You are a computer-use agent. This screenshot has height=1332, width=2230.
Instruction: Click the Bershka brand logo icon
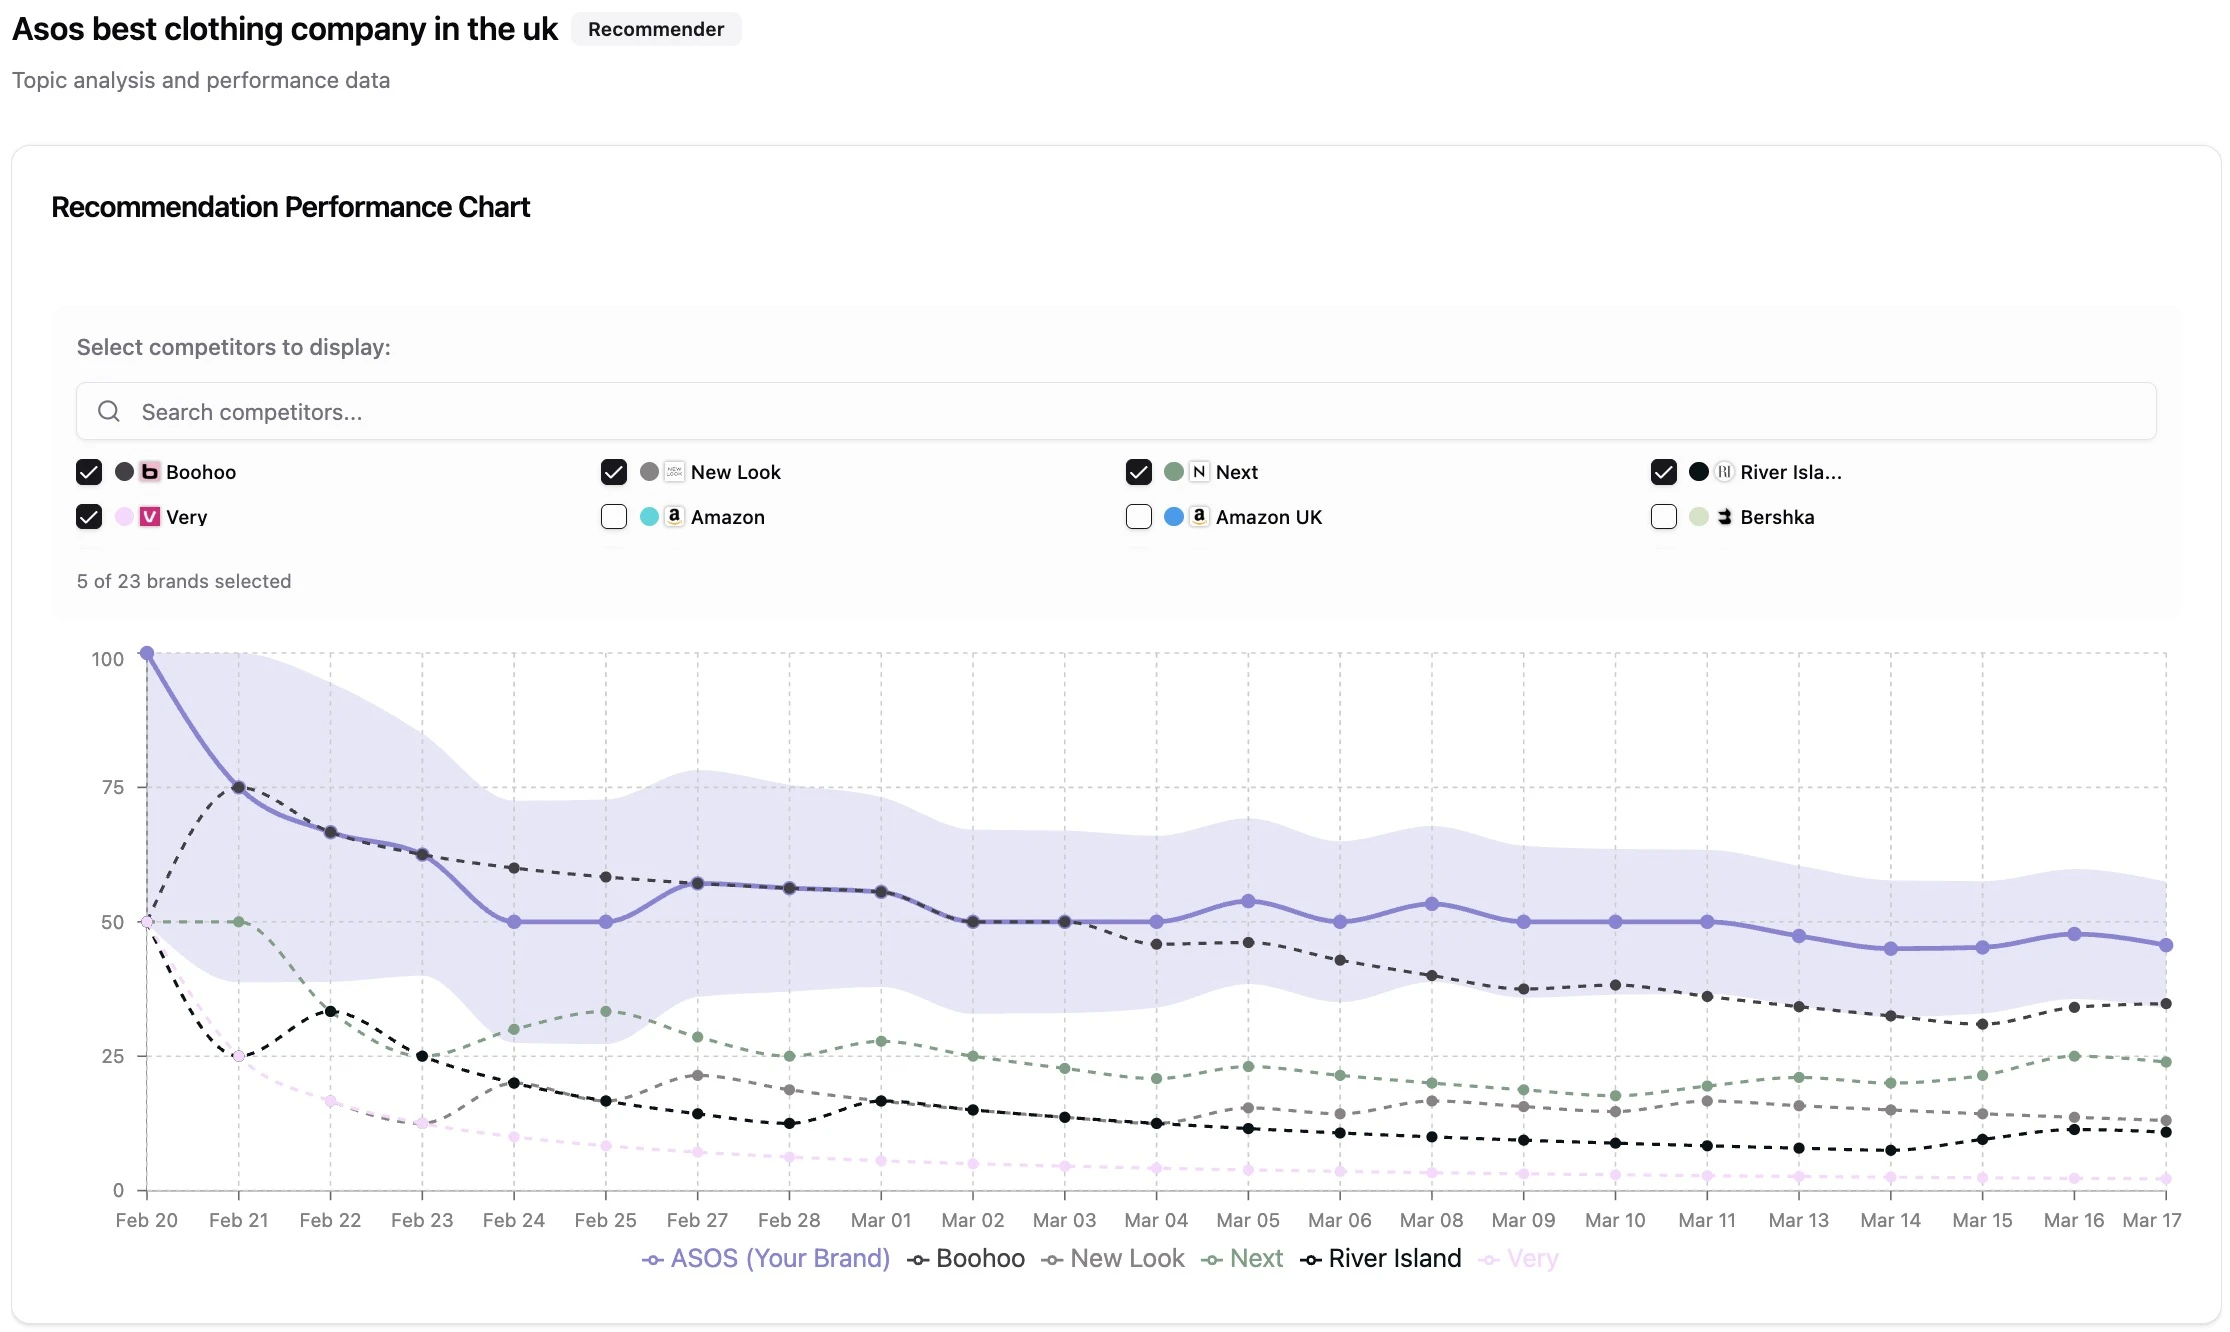(1724, 517)
